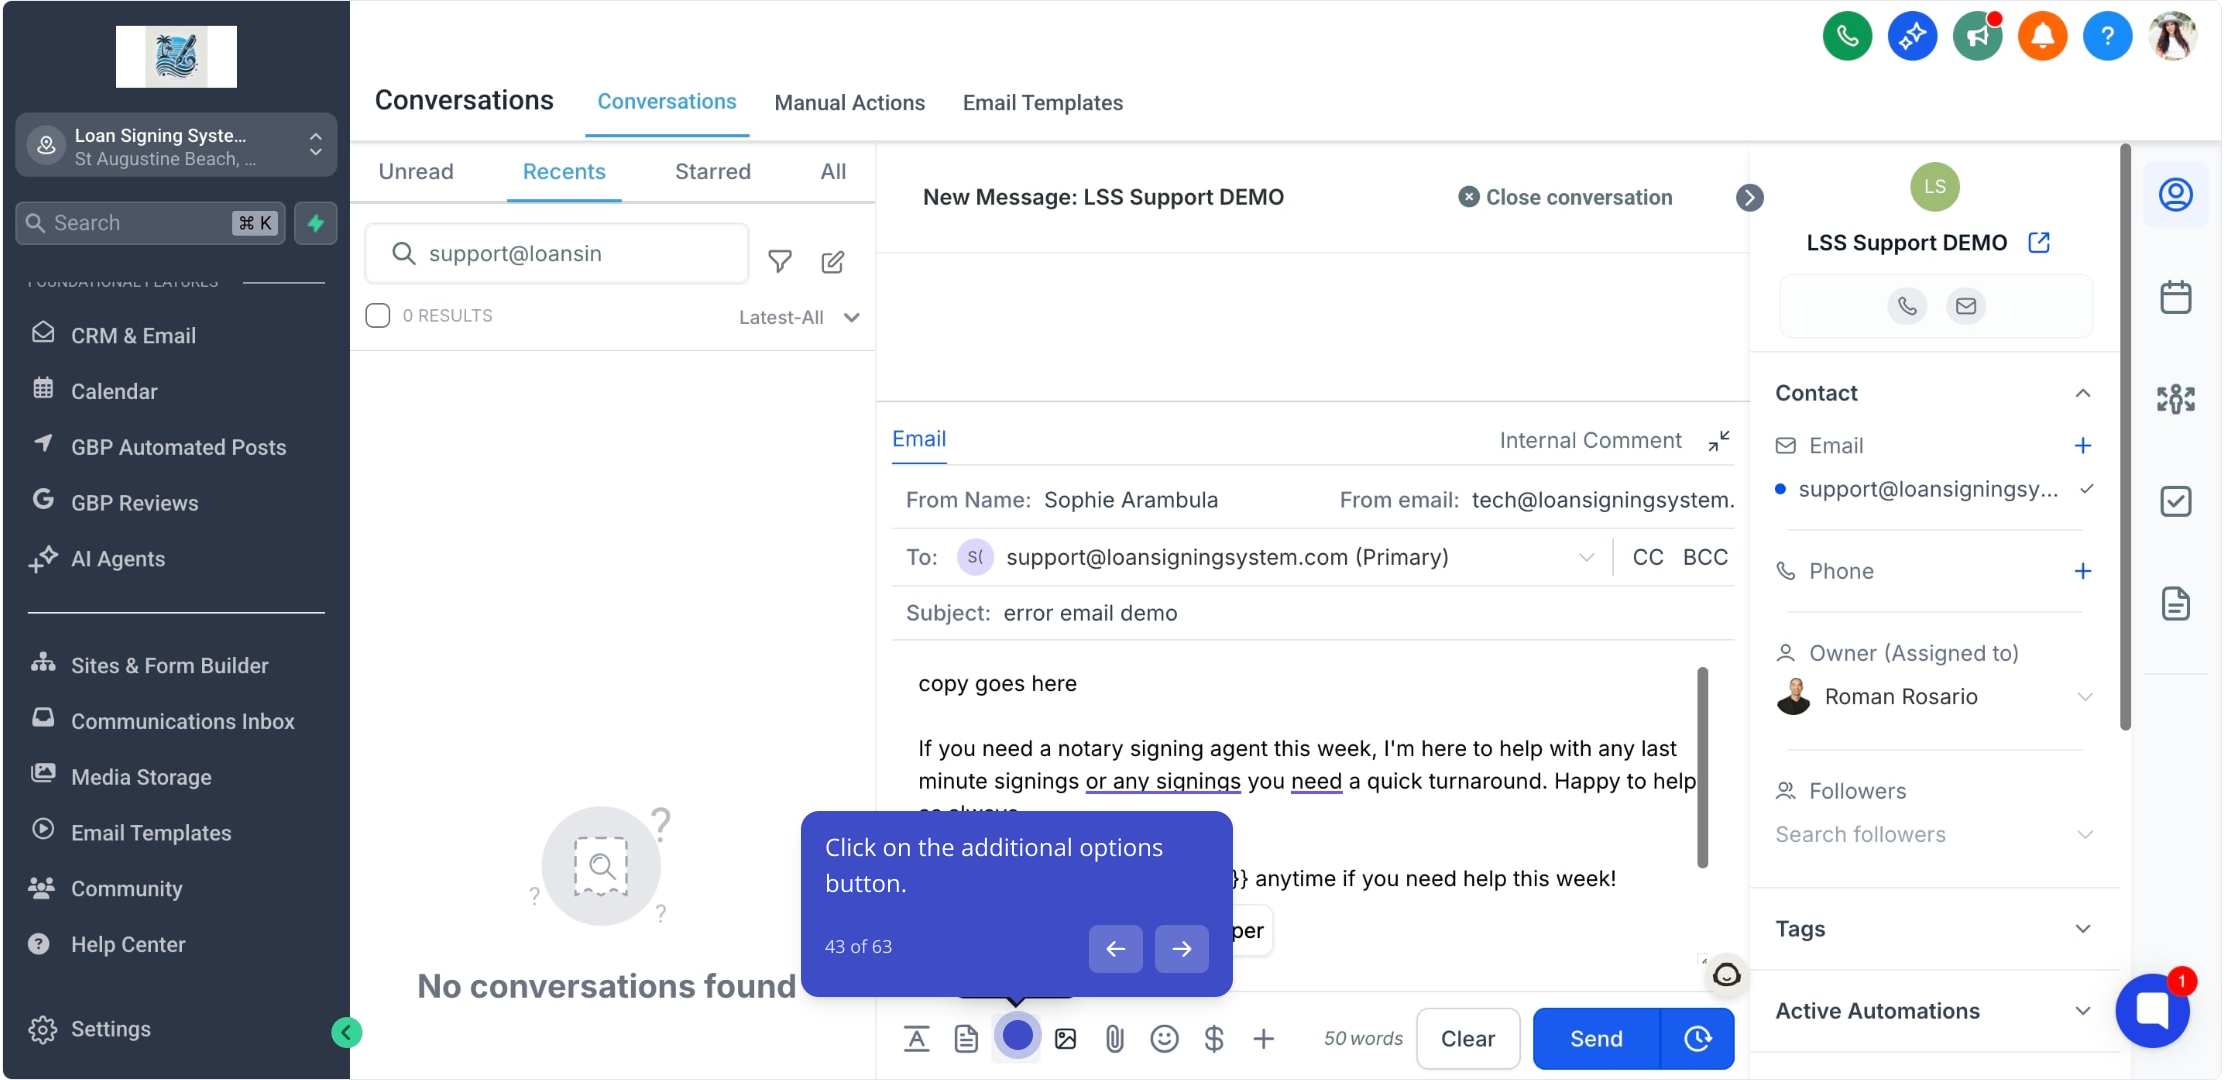2224x1080 pixels.
Task: Click the blue help question mark icon
Action: [2107, 37]
